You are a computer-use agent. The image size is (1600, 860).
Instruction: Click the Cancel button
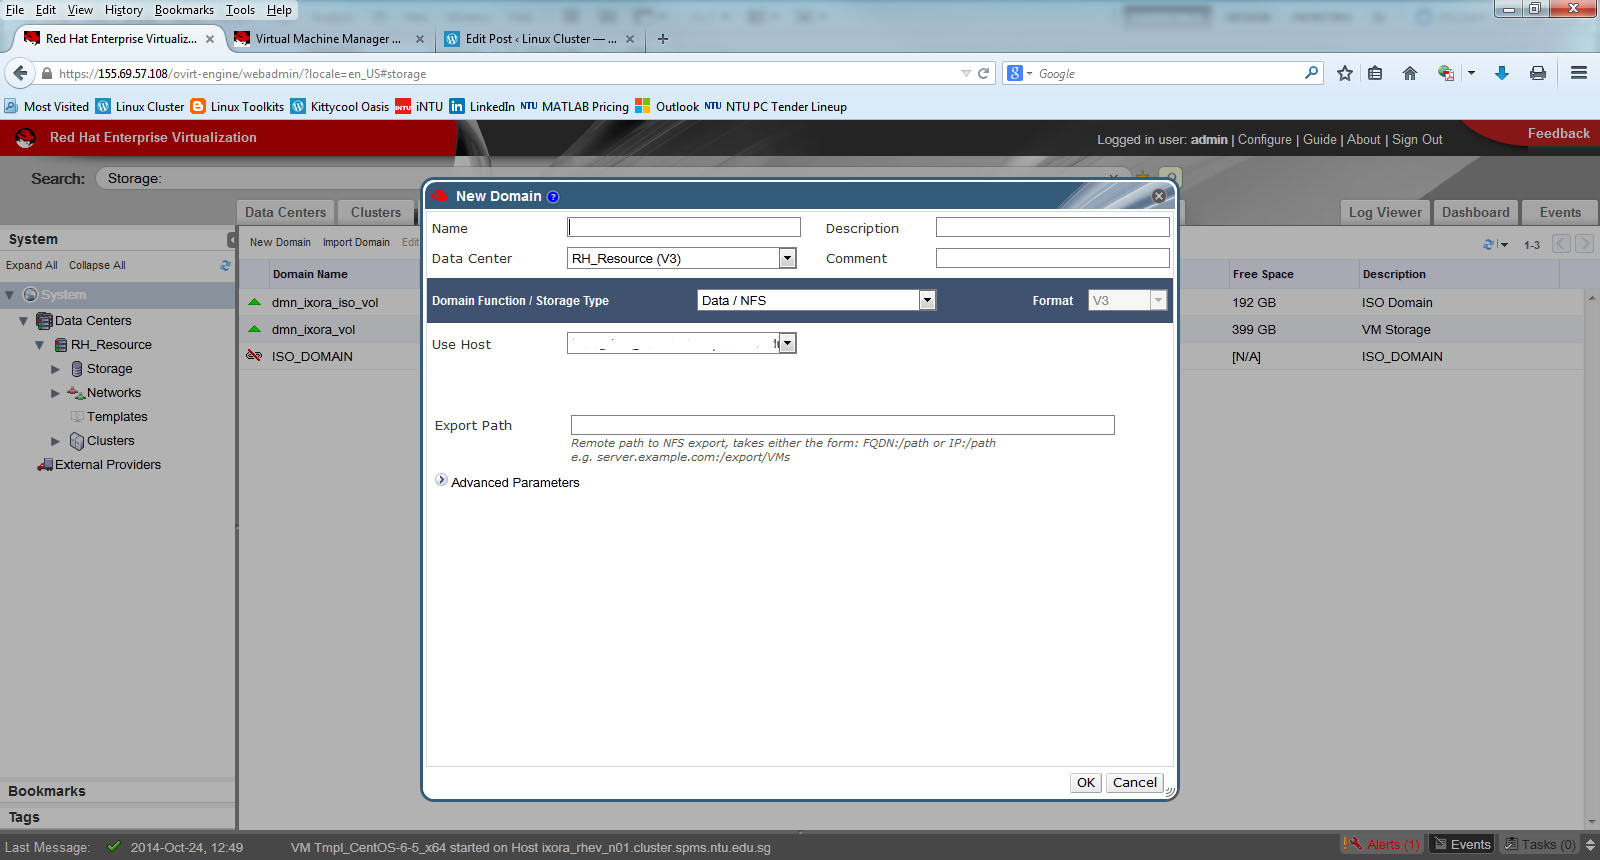point(1134,783)
